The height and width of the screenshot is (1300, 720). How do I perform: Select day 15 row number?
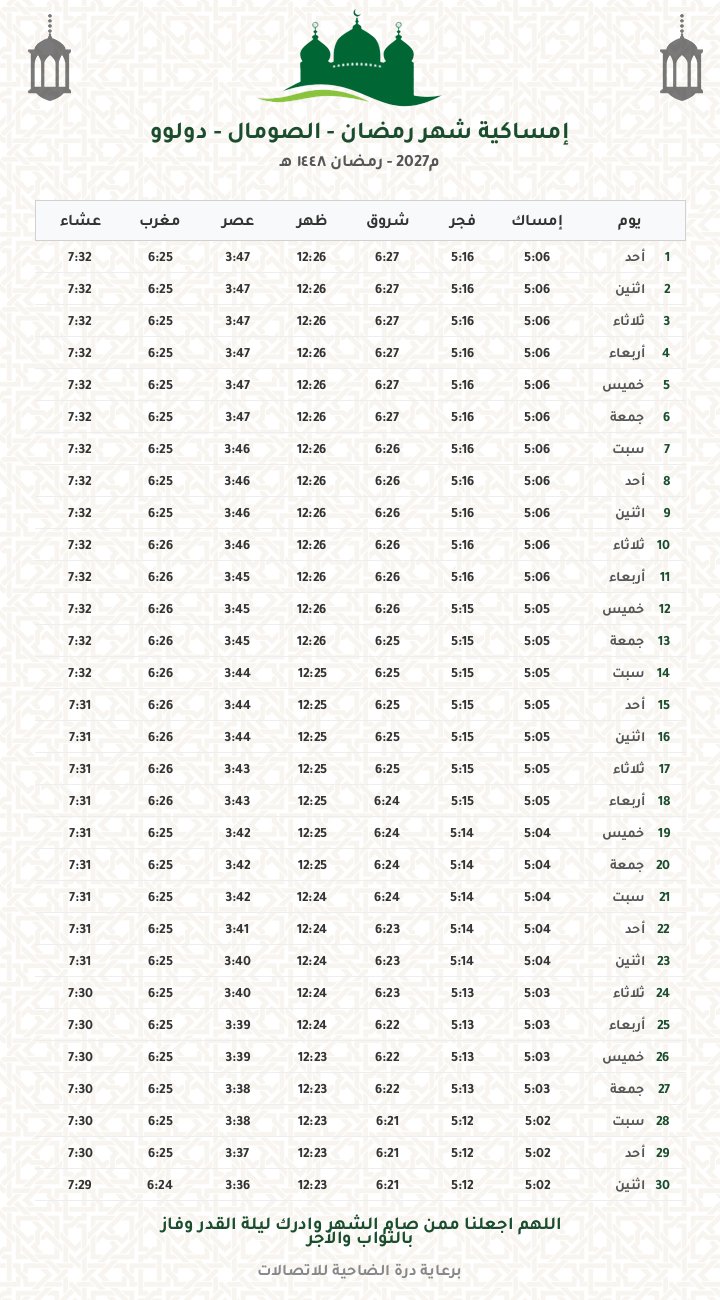coord(664,705)
